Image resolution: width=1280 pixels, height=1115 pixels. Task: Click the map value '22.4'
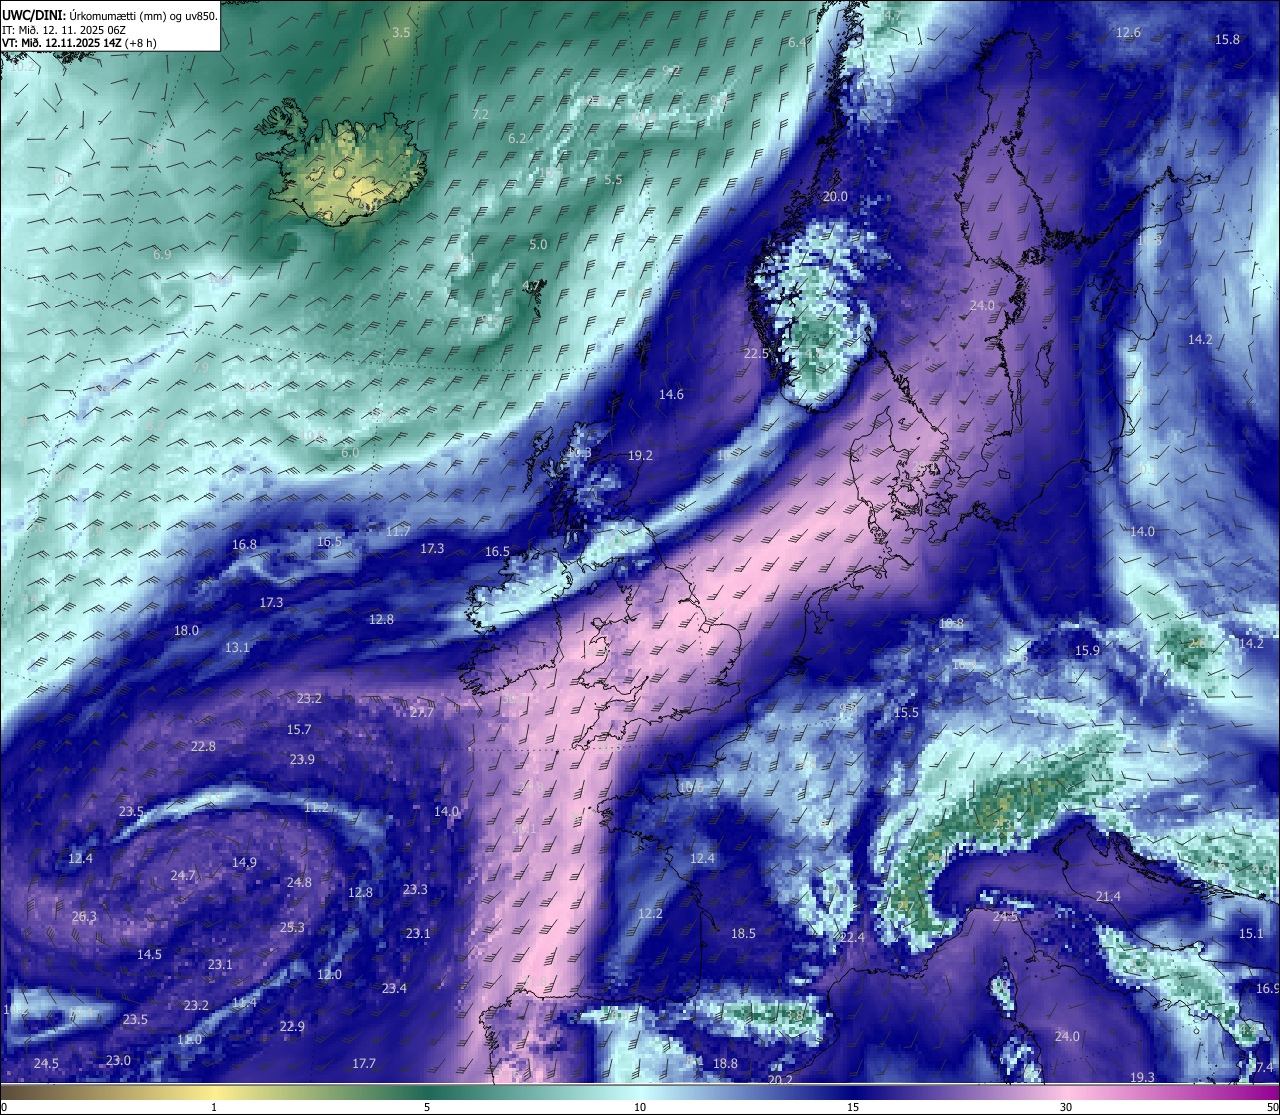(851, 938)
